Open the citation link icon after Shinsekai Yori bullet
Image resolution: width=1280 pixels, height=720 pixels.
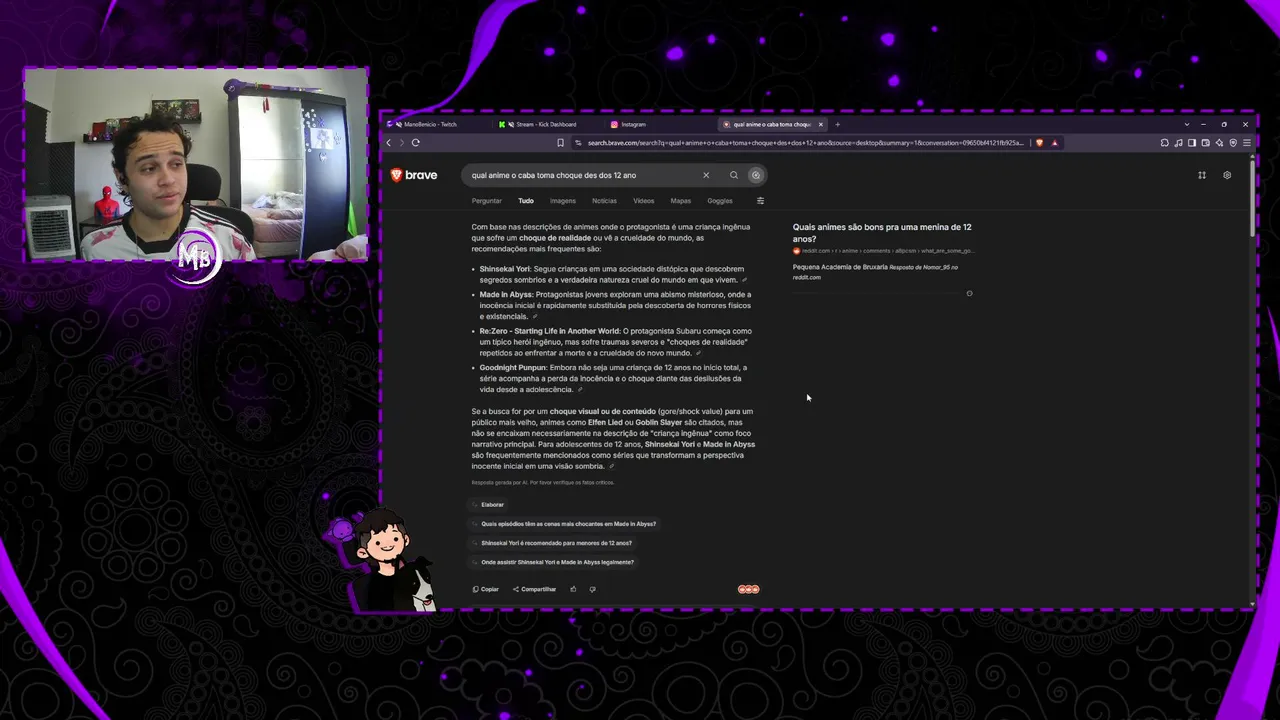pos(744,280)
